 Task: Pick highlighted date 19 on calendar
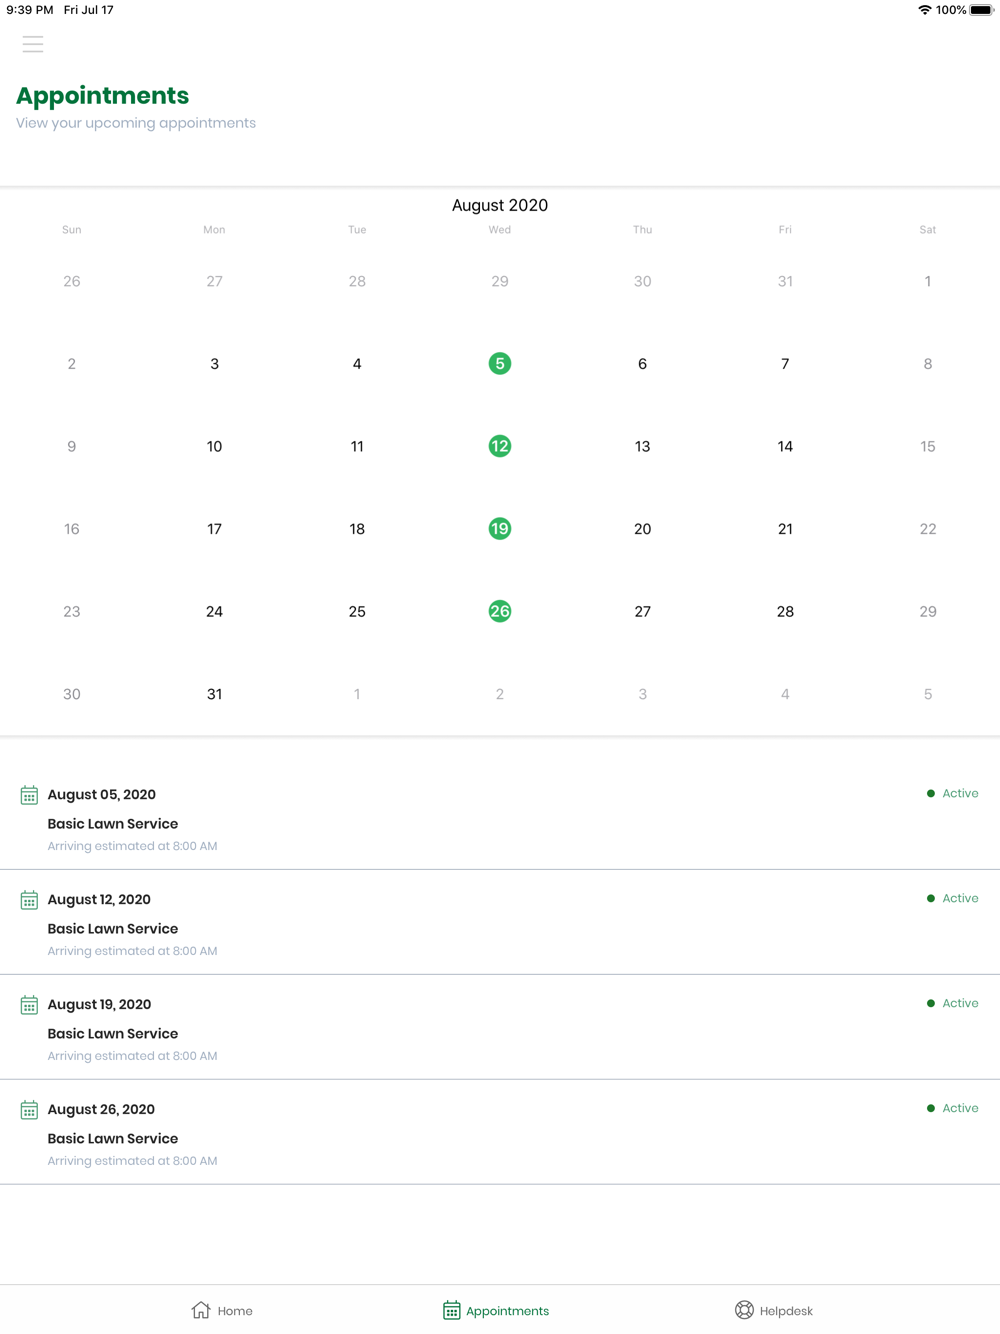pyautogui.click(x=500, y=529)
